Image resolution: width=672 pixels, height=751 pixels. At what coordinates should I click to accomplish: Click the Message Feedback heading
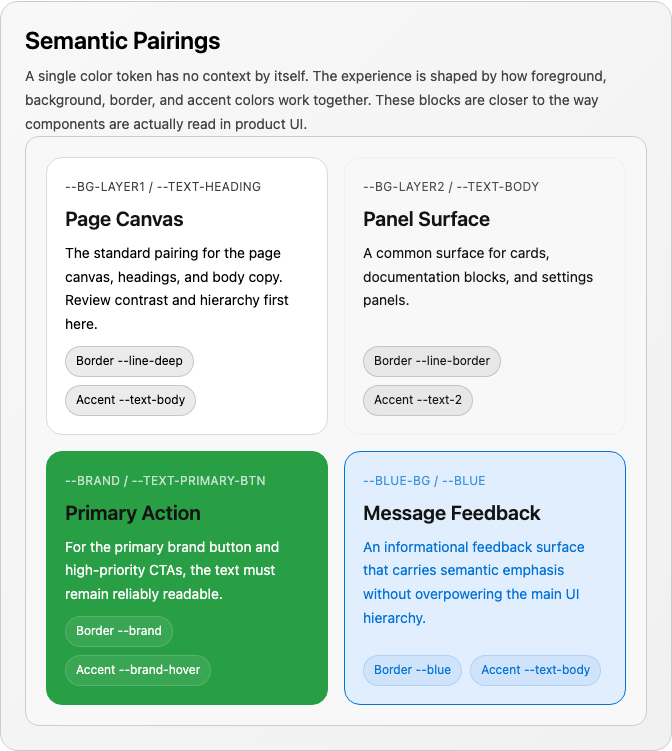tap(452, 513)
